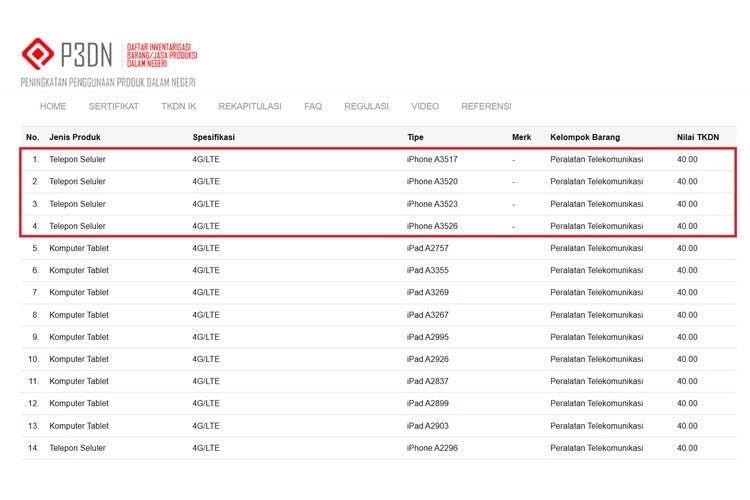The height and width of the screenshot is (500, 750).
Task: Sort by the Nilai TKDN column header
Action: pos(697,137)
